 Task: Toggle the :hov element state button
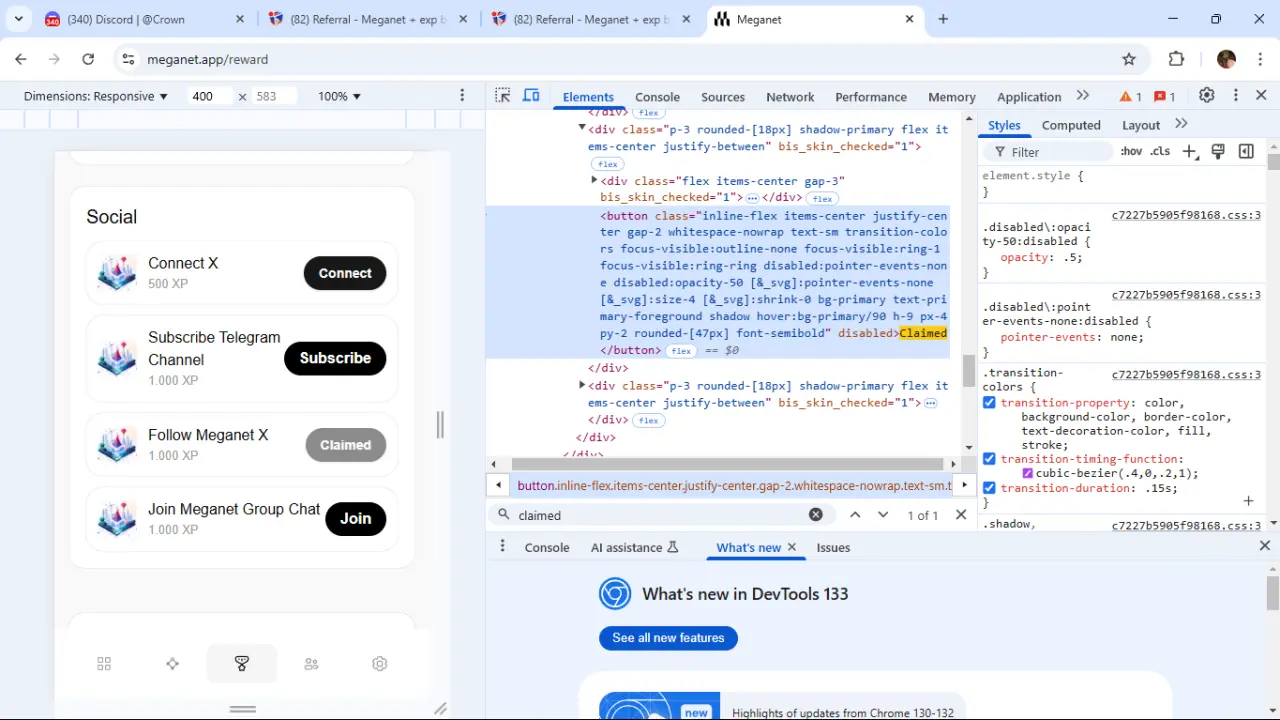point(1131,152)
